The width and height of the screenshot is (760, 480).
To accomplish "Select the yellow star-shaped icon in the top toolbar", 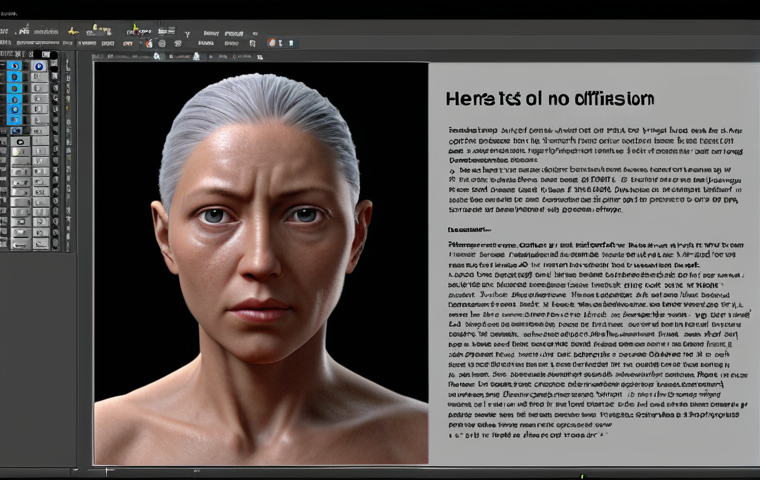I will tap(73, 32).
